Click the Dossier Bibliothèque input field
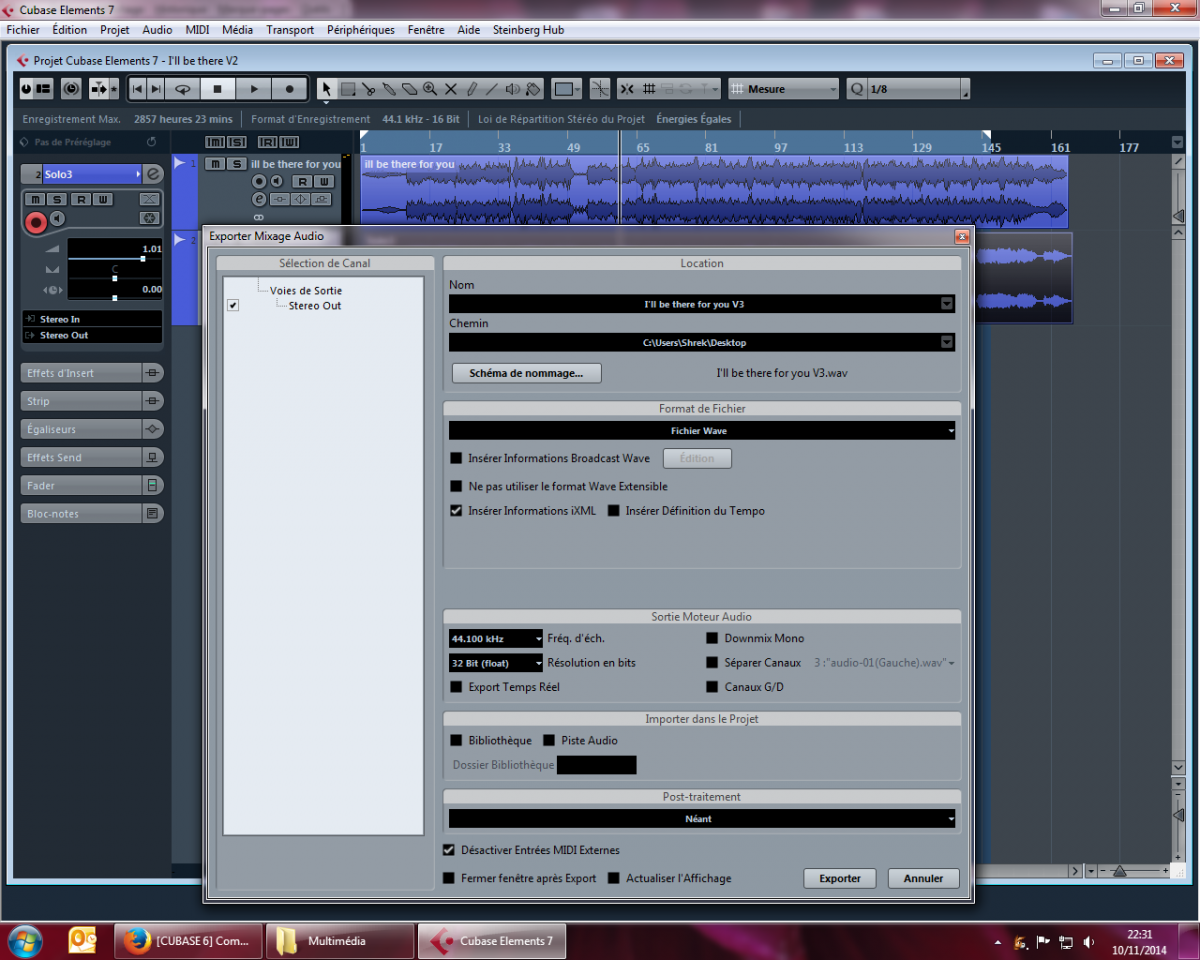Screen dimensions: 1200x960 click(597, 765)
